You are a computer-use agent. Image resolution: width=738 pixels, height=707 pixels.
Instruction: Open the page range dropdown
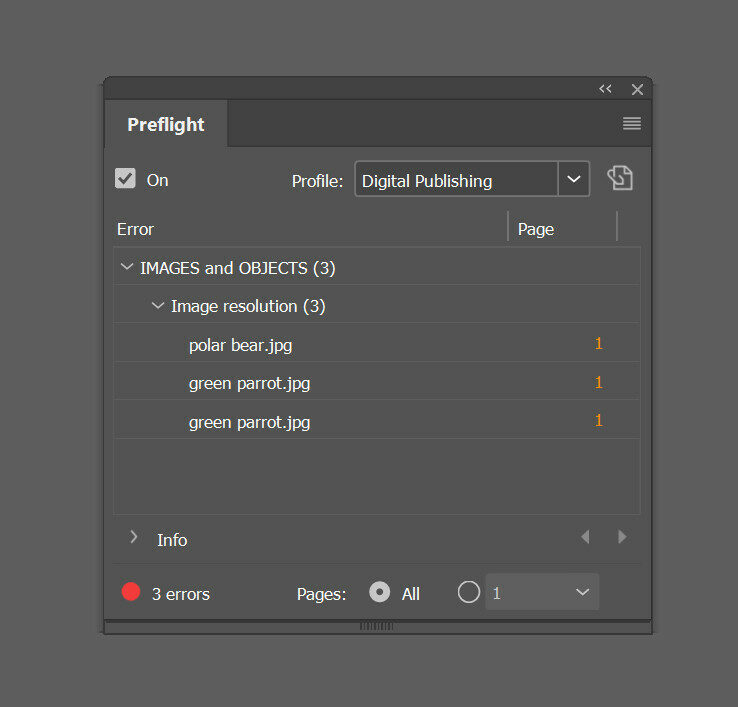(x=582, y=592)
